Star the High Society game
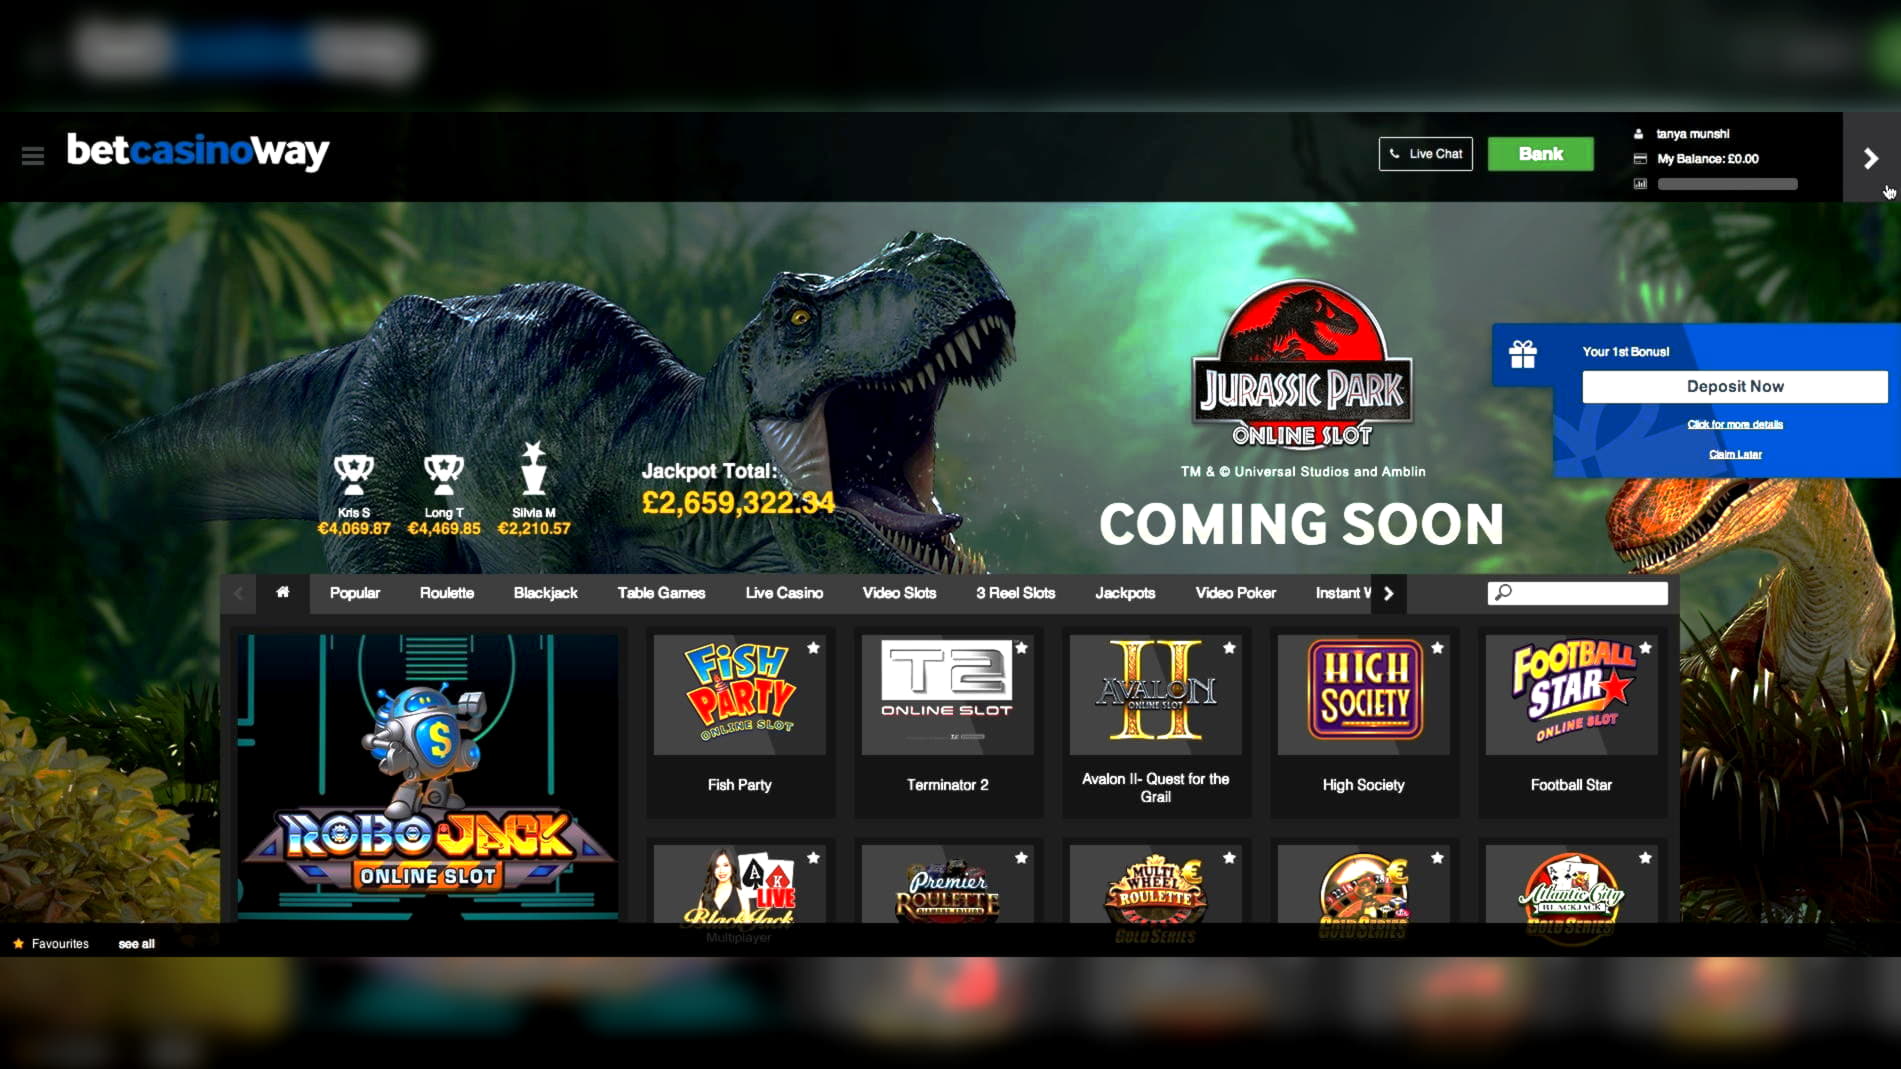This screenshot has width=1901, height=1069. click(1438, 648)
